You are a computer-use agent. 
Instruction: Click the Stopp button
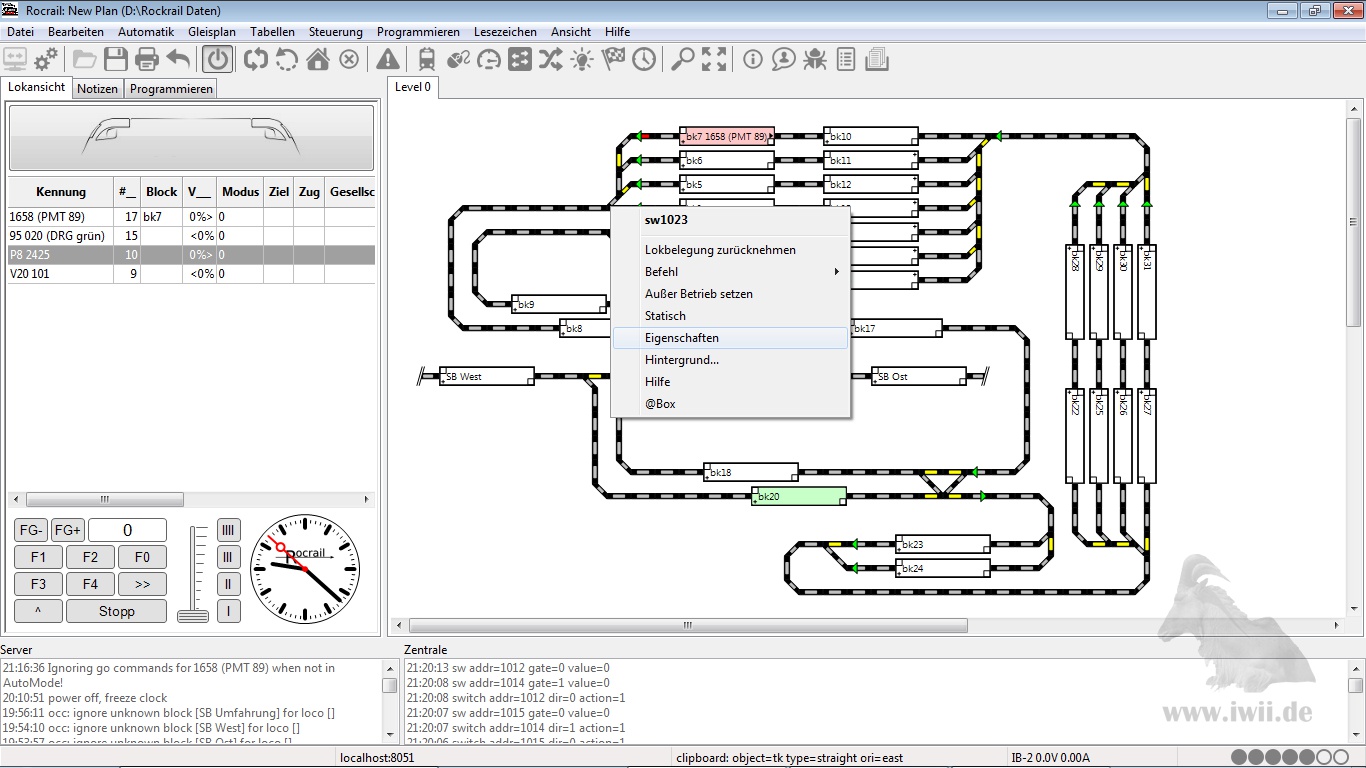coord(117,611)
